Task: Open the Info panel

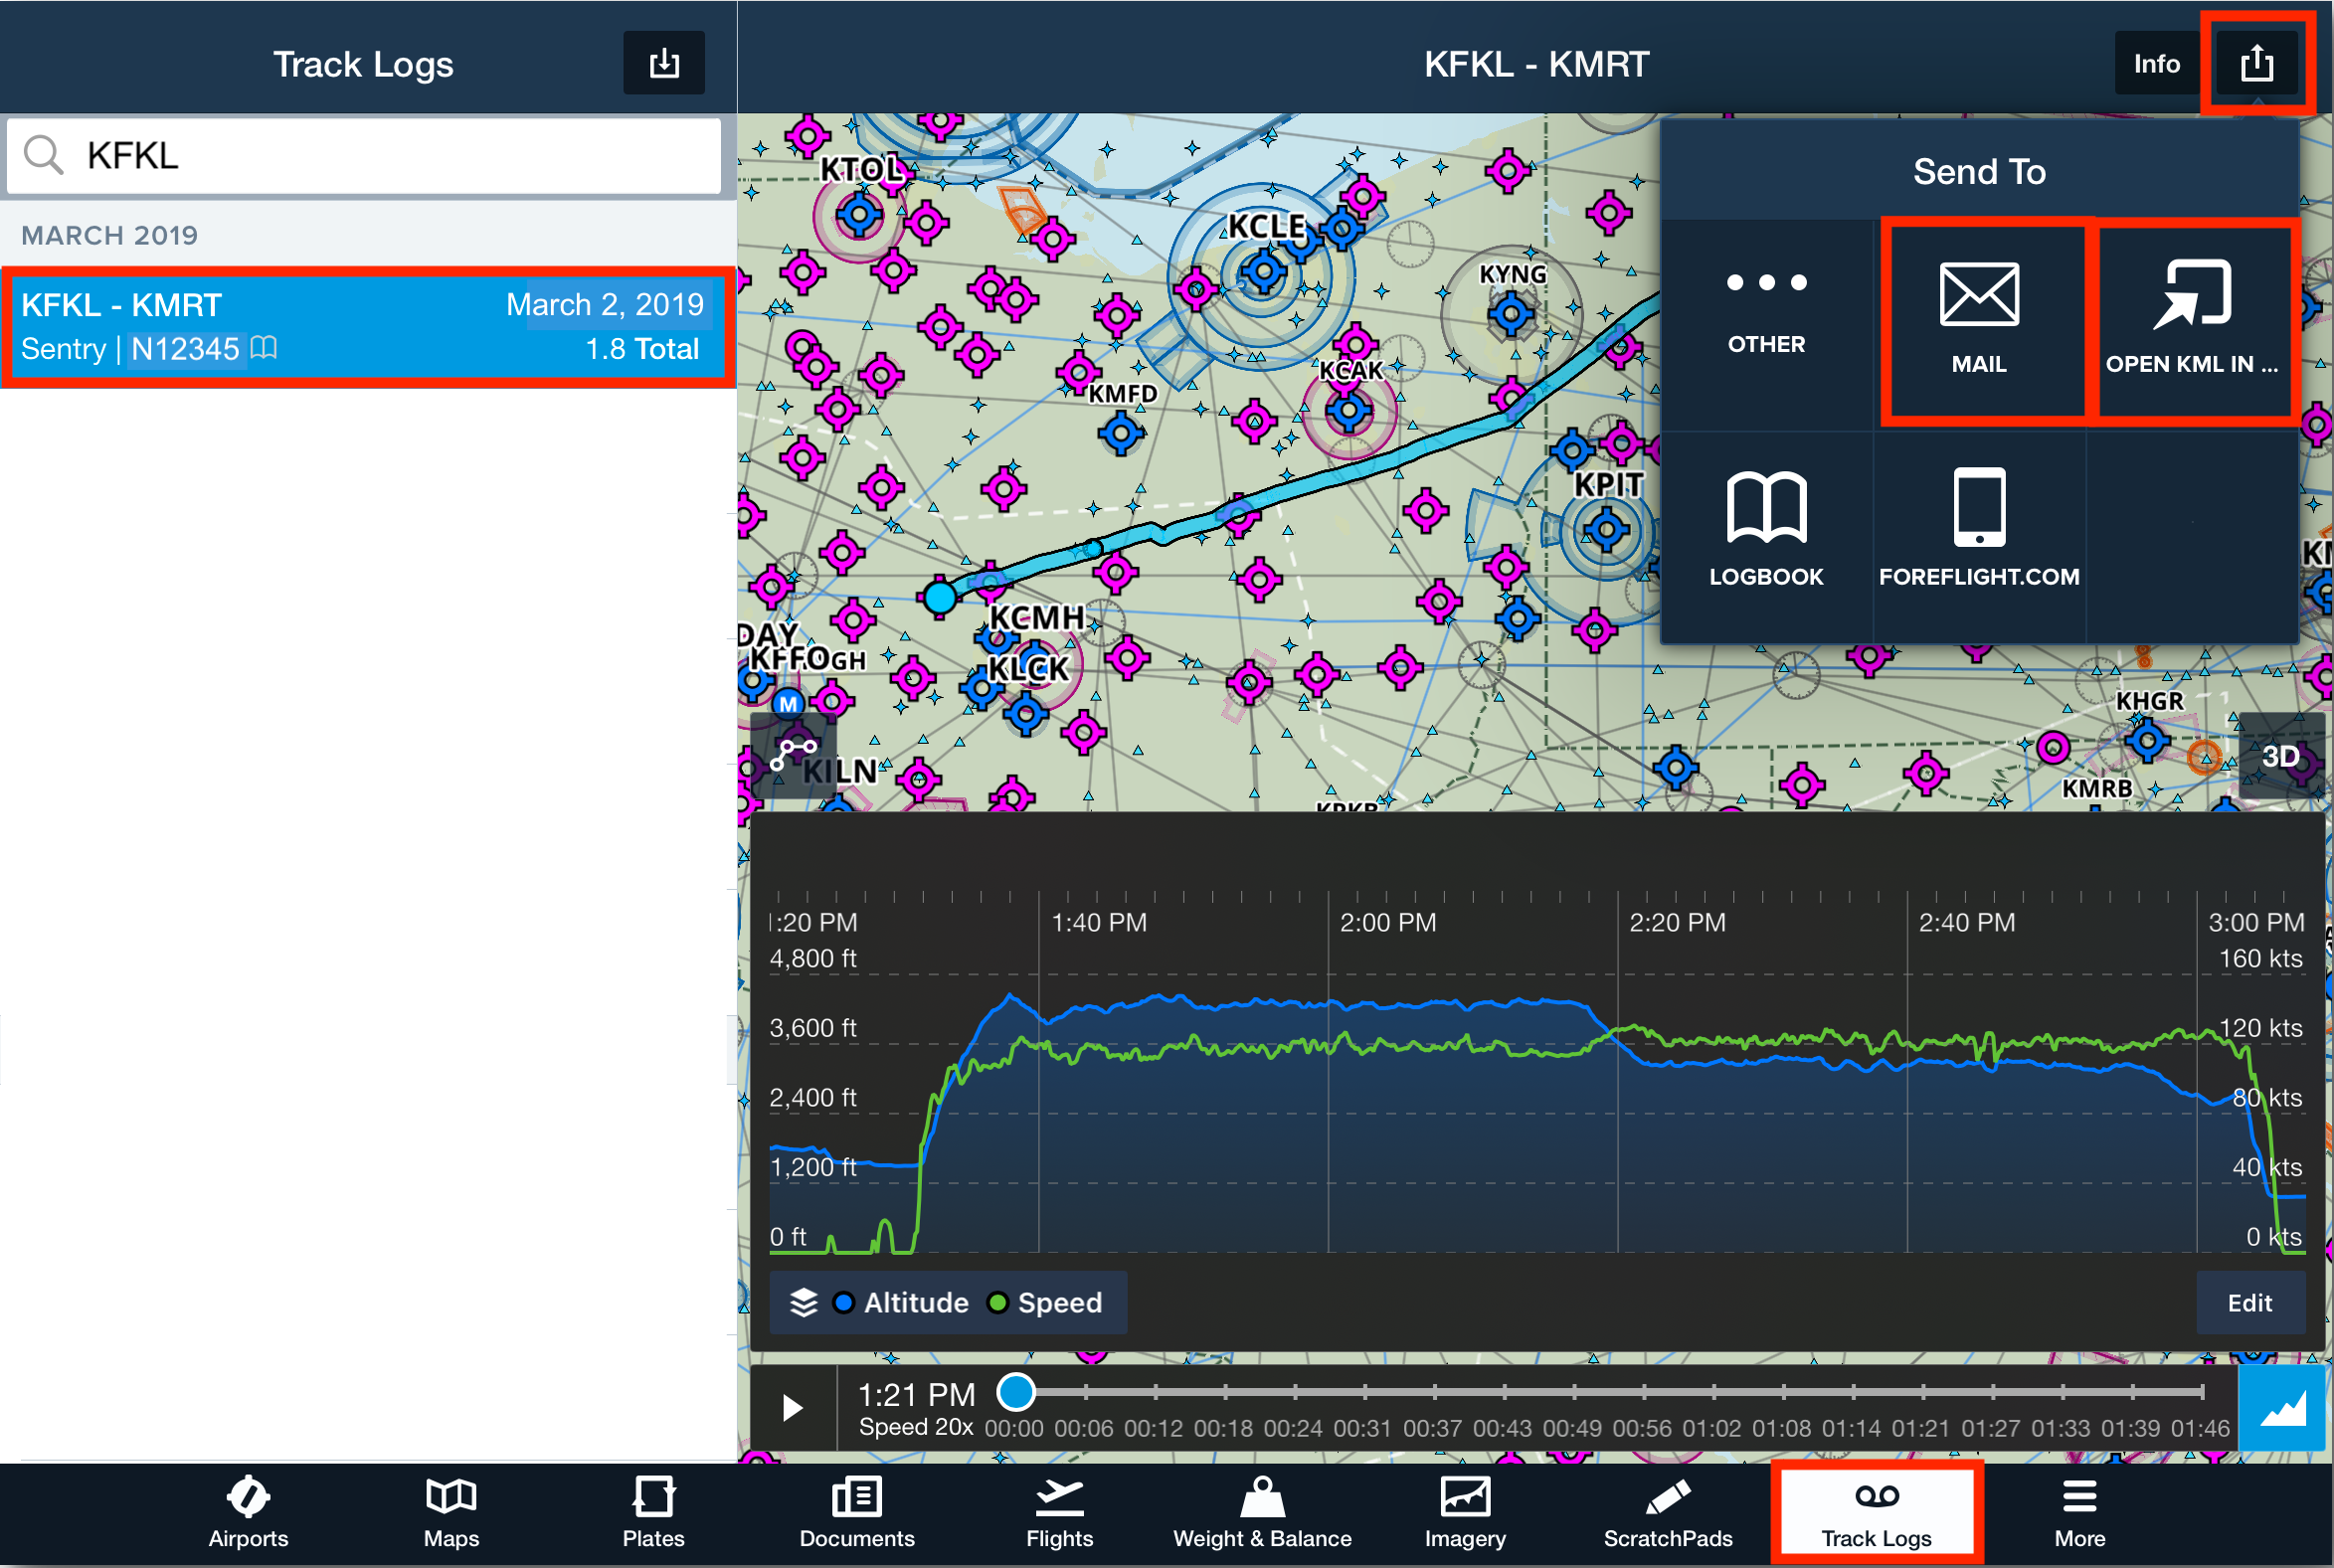Action: (x=2155, y=63)
